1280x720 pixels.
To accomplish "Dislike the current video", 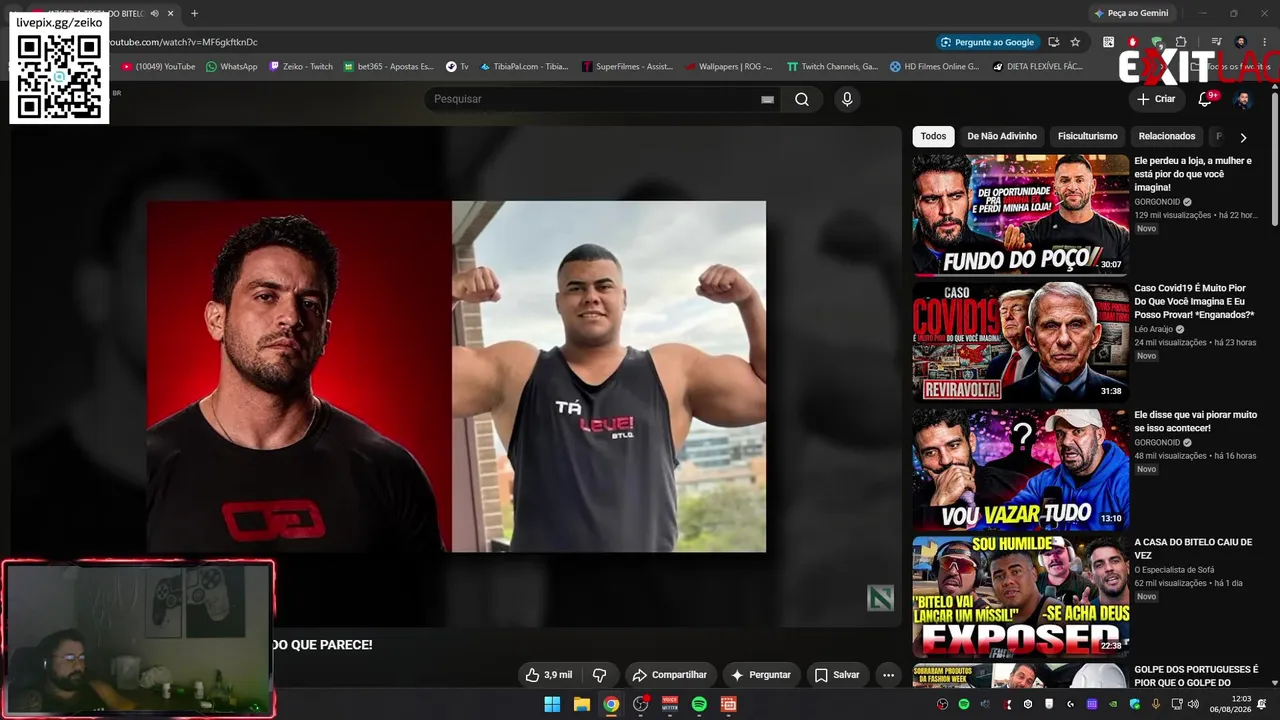I will click(600, 675).
